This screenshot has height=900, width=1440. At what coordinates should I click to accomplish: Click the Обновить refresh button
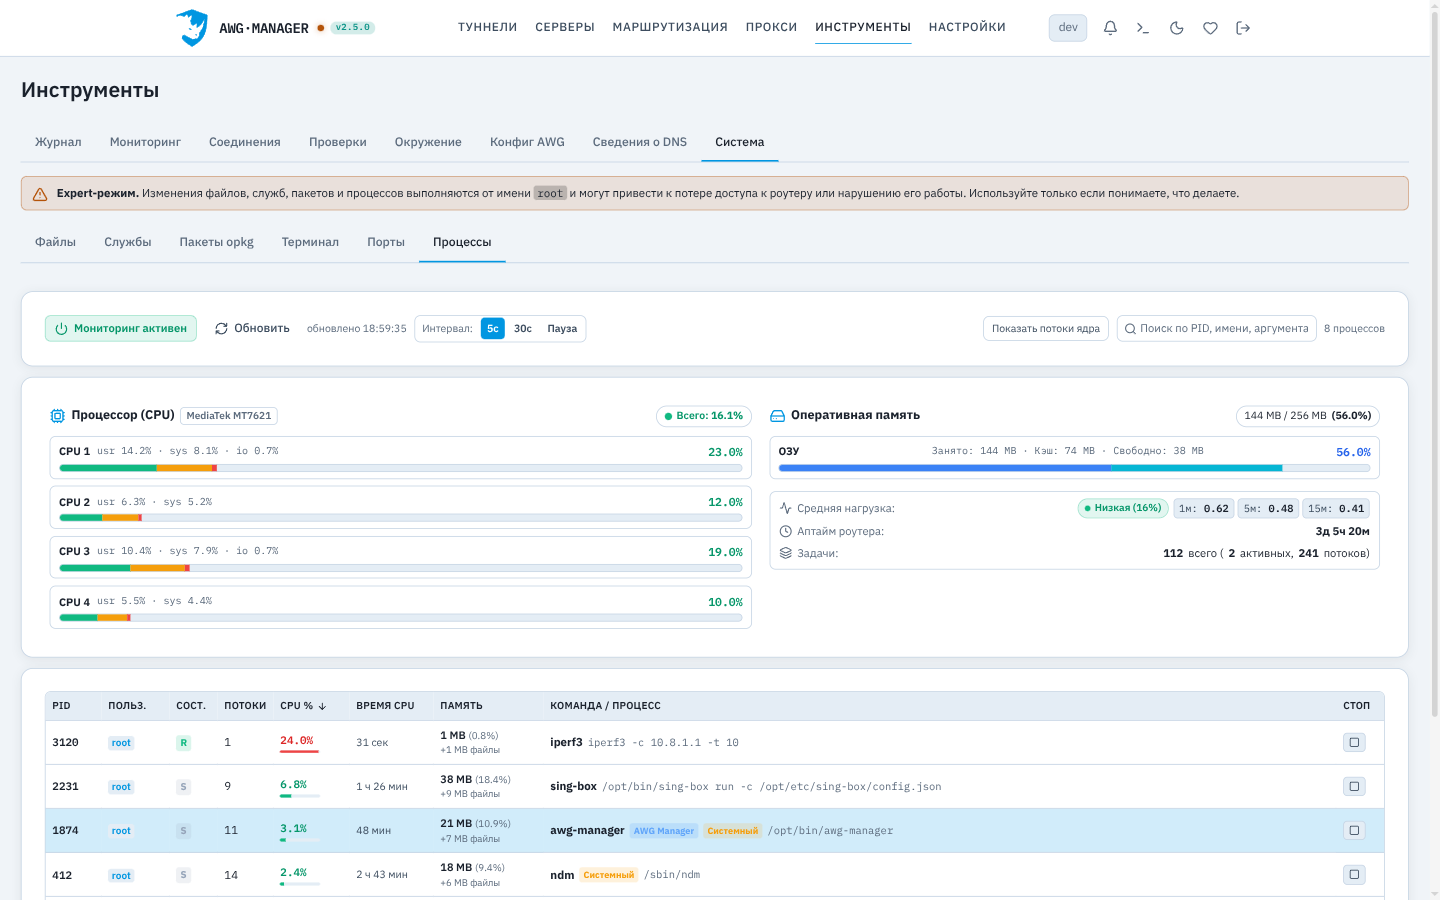252,328
